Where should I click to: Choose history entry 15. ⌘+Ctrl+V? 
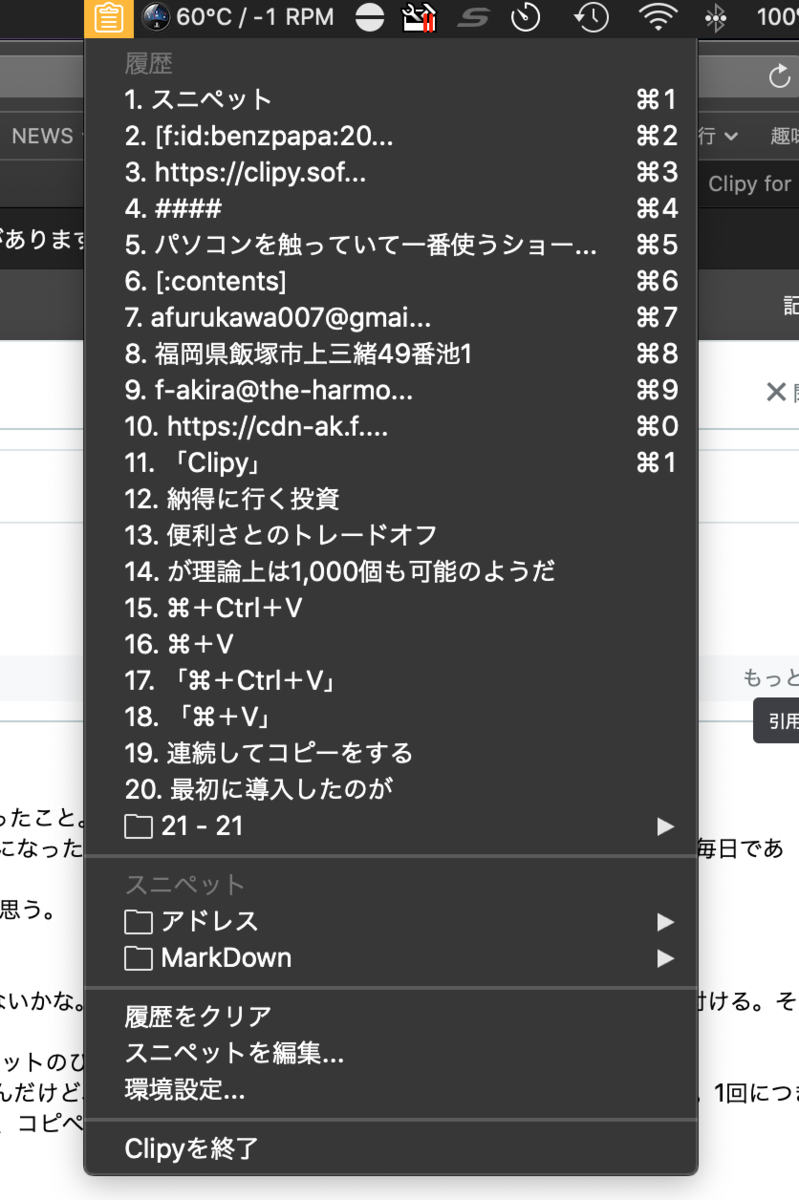(391, 608)
